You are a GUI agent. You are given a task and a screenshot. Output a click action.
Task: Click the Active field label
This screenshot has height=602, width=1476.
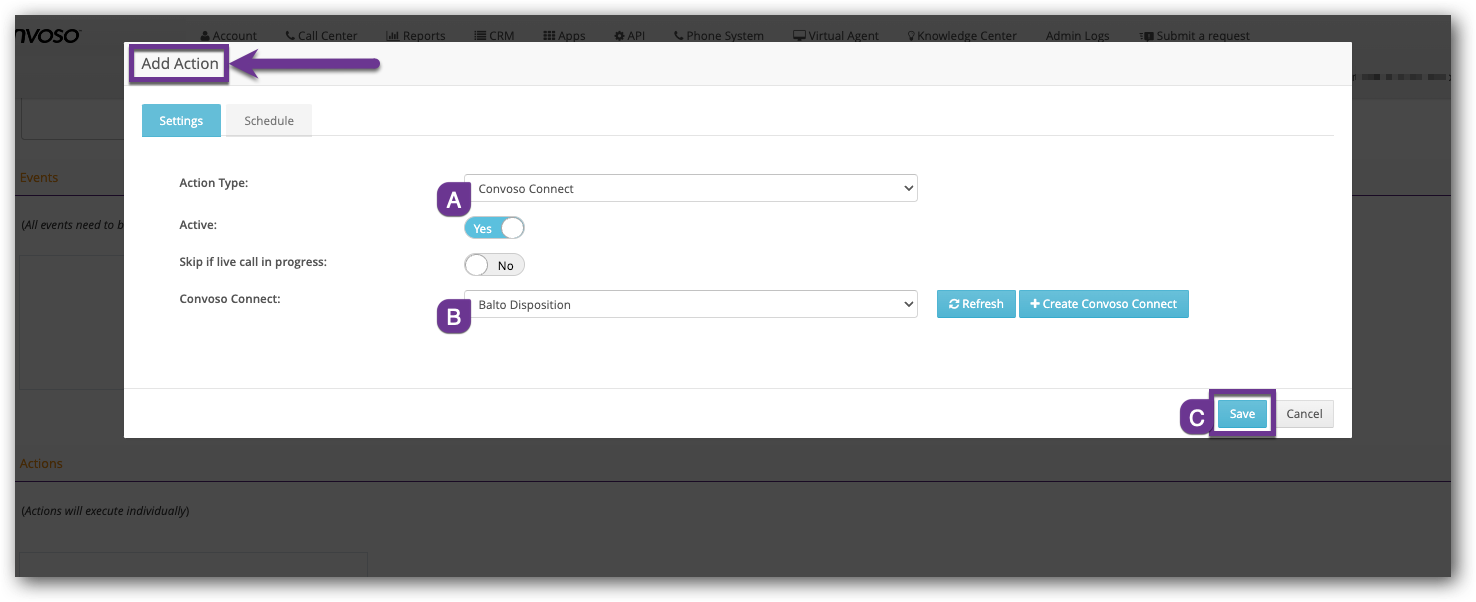click(198, 225)
